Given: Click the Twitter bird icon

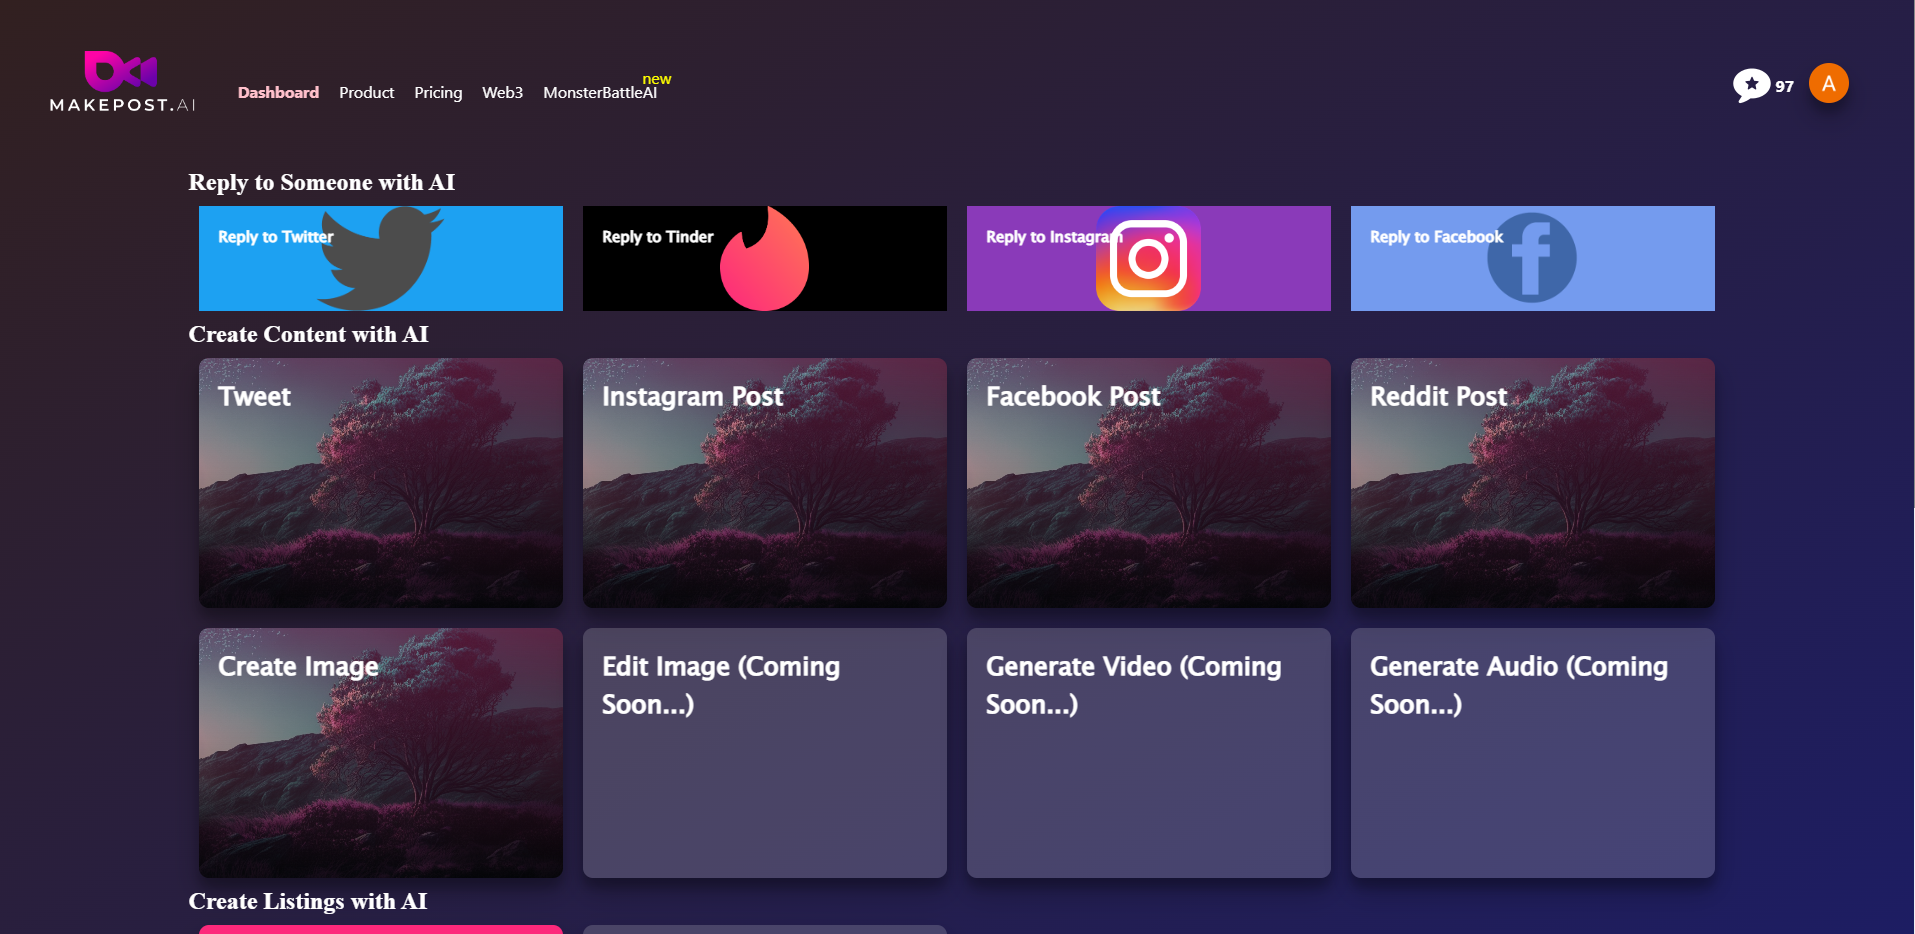Looking at the screenshot, I should click(x=380, y=258).
